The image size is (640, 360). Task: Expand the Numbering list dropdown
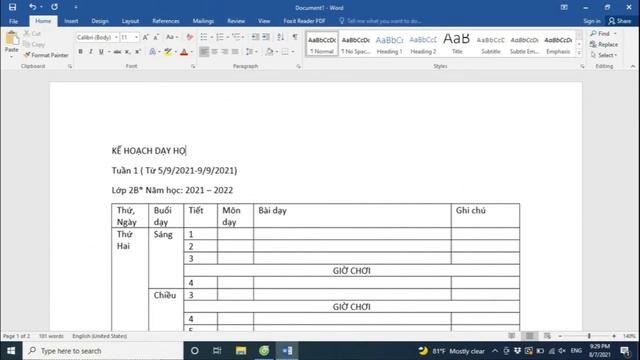pyautogui.click(x=227, y=37)
